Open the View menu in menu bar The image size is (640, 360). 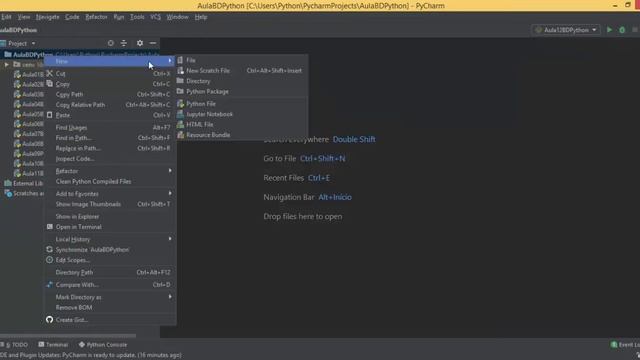pos(24,17)
